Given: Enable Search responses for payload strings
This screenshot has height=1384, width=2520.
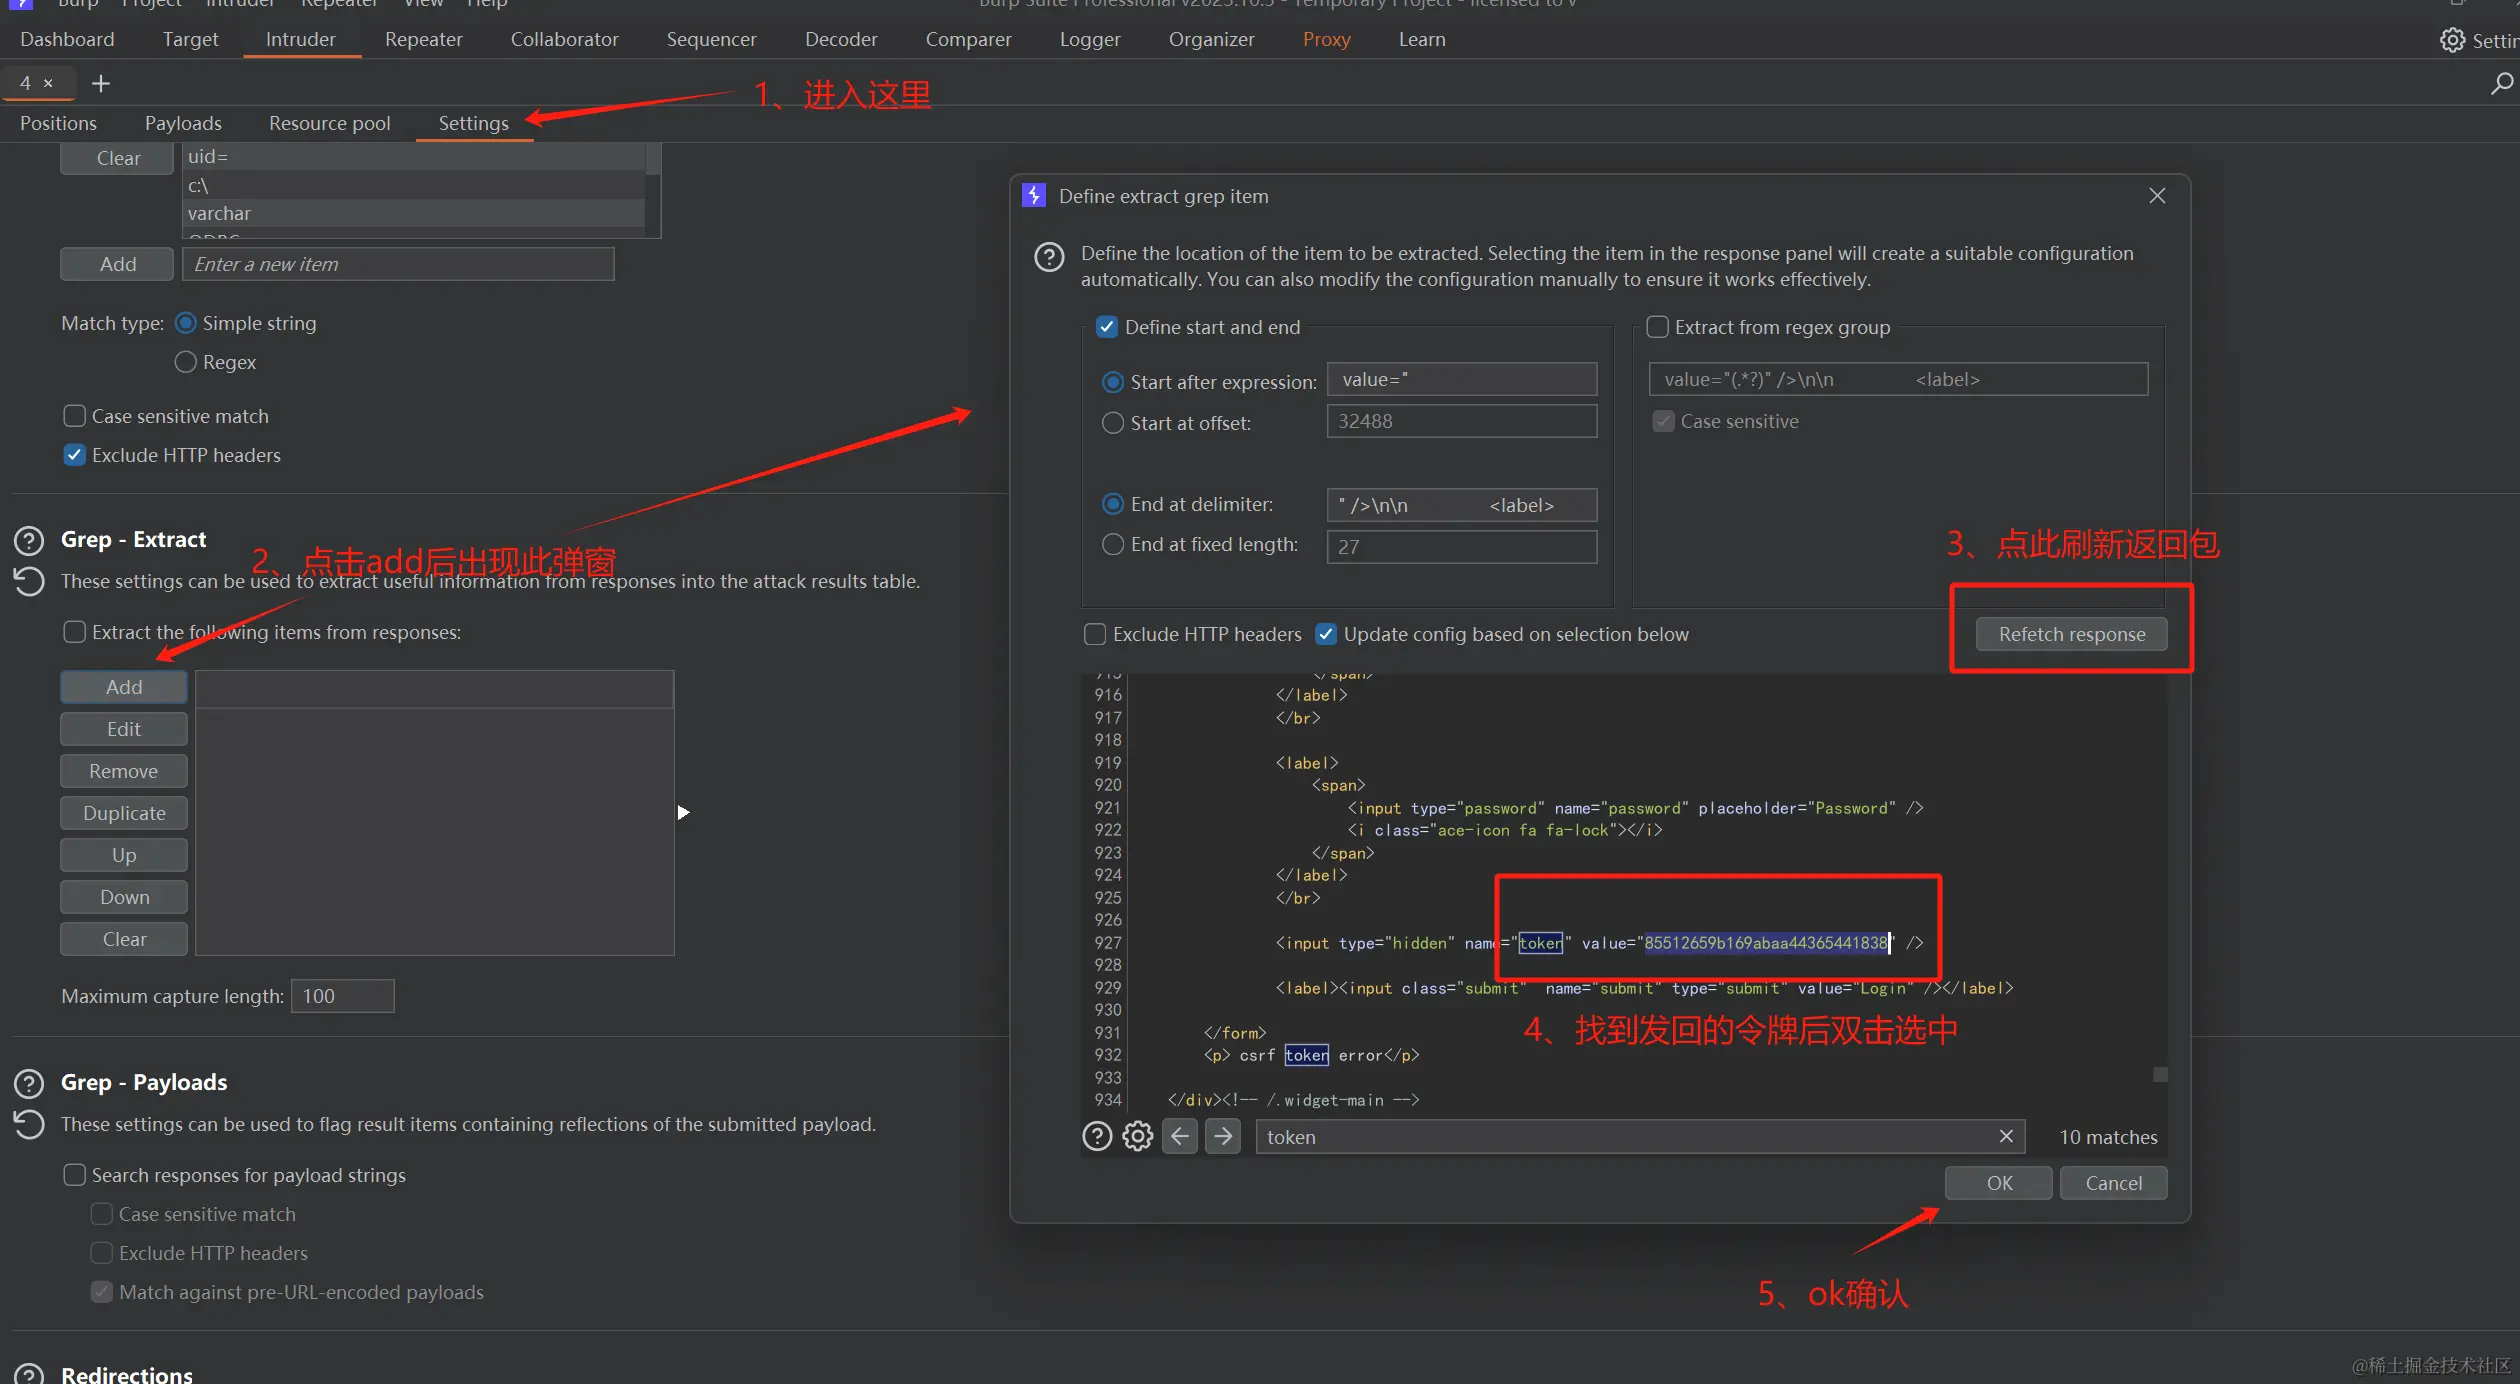Looking at the screenshot, I should pyautogui.click(x=74, y=1175).
